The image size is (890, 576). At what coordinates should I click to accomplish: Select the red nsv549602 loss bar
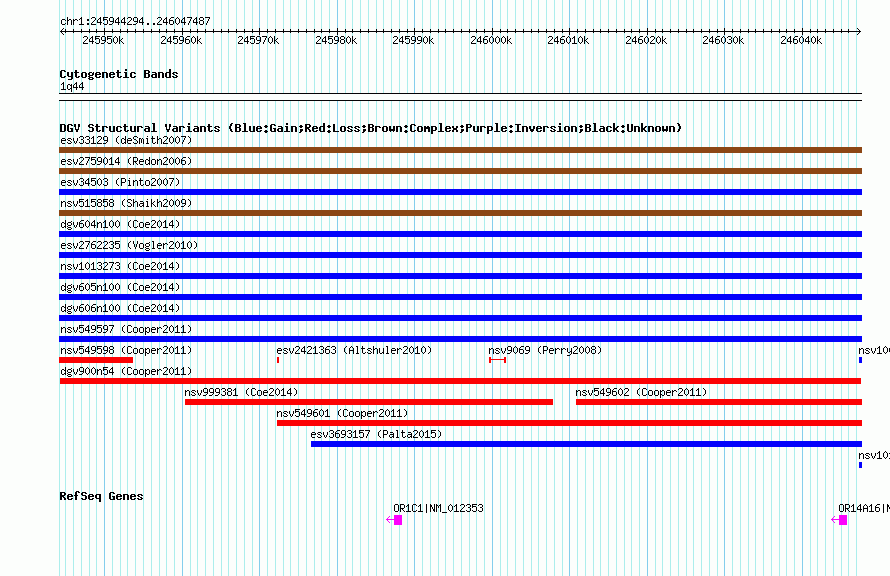coord(719,402)
